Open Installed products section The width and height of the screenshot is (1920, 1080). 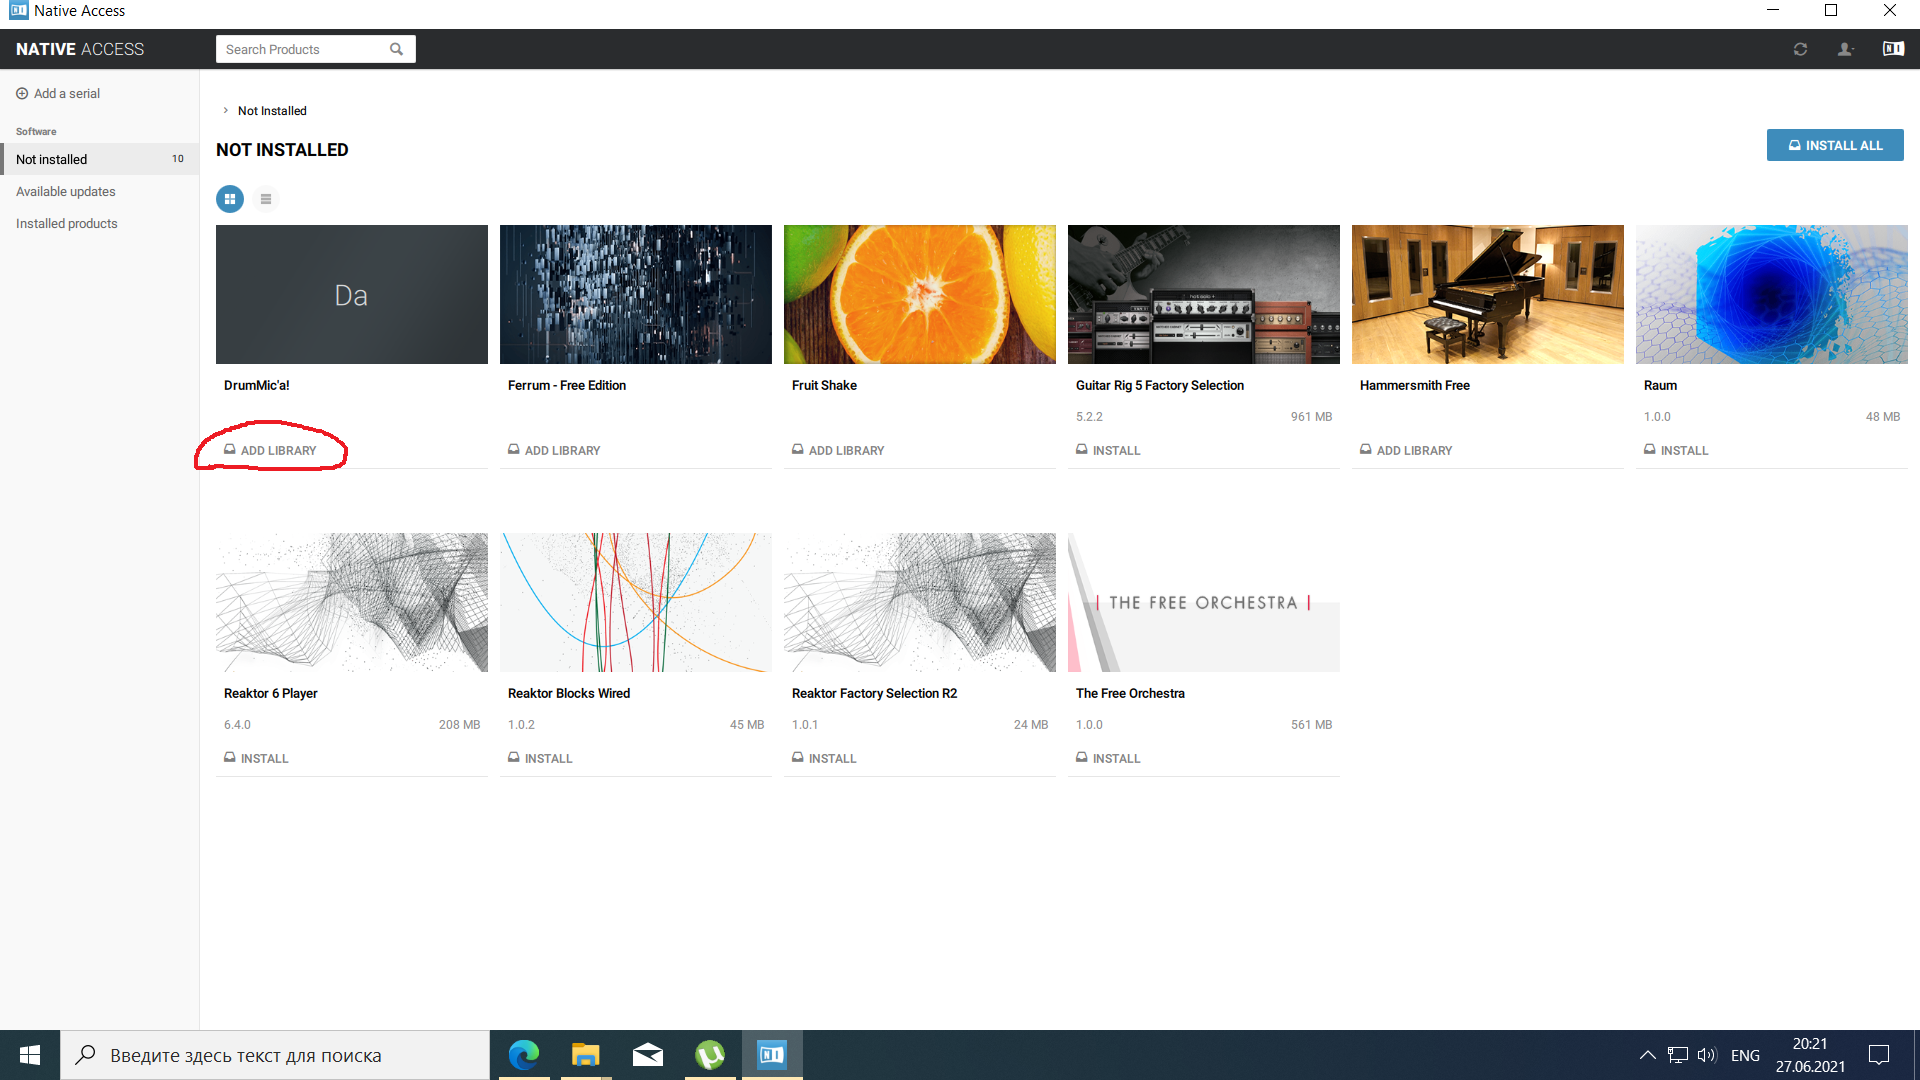point(67,223)
